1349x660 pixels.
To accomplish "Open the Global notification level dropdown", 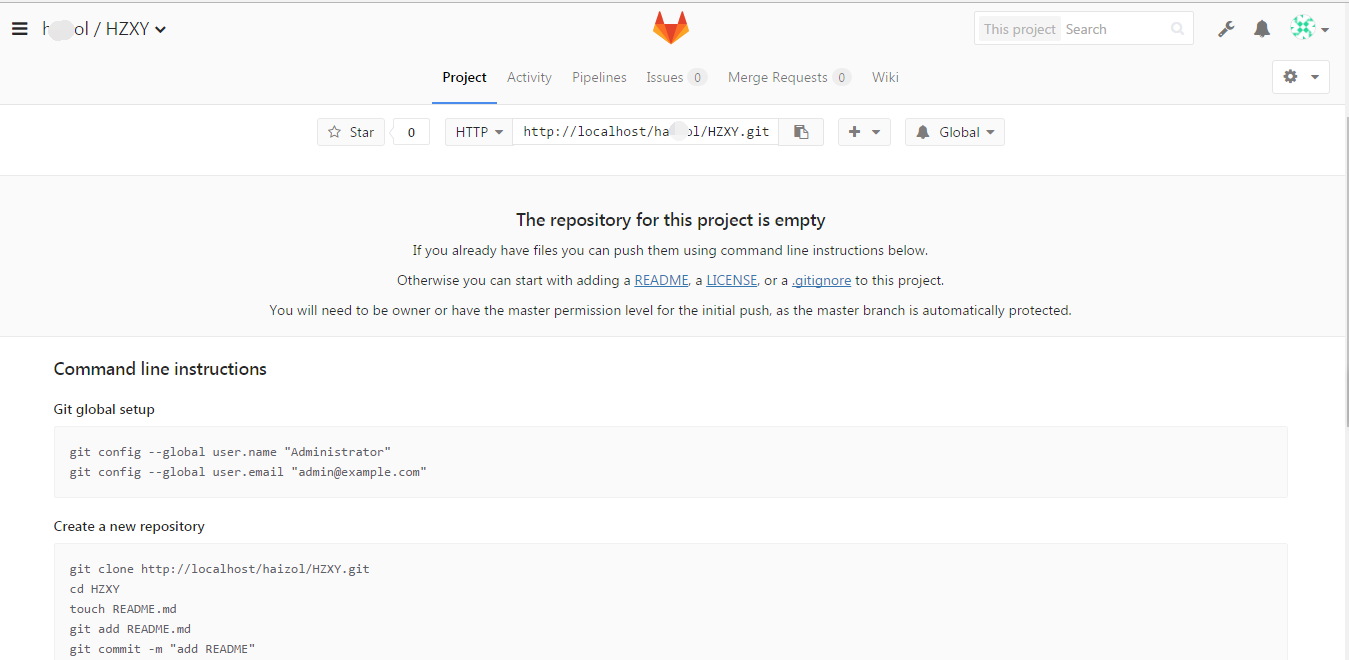I will (955, 132).
